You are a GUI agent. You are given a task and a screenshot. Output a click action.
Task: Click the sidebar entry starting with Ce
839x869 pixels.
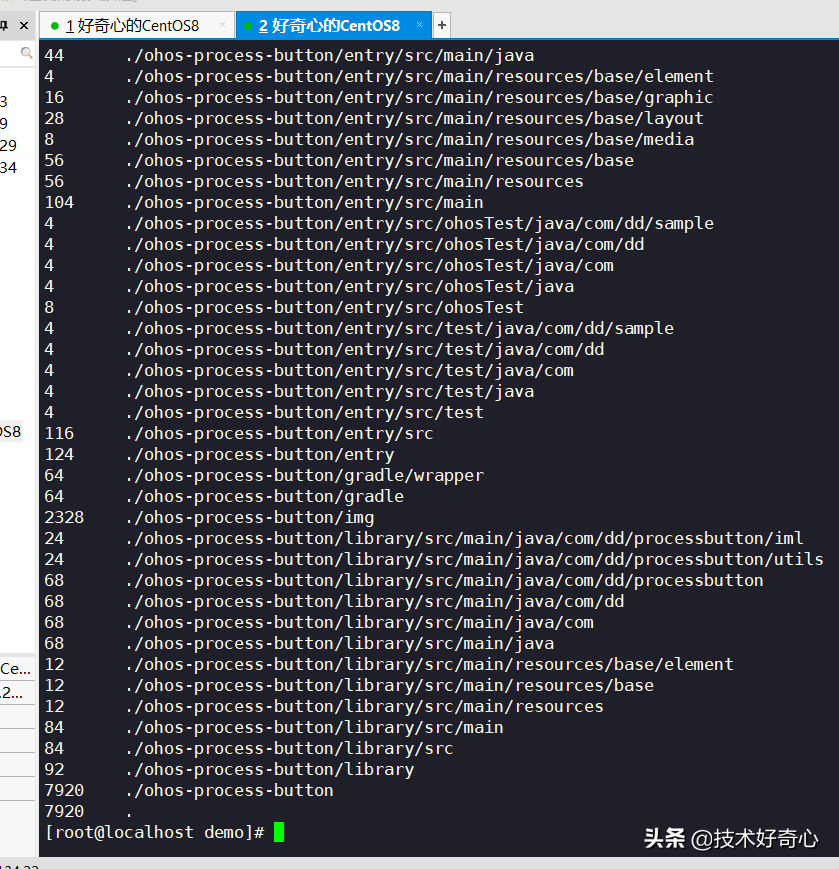pyautogui.click(x=12, y=669)
